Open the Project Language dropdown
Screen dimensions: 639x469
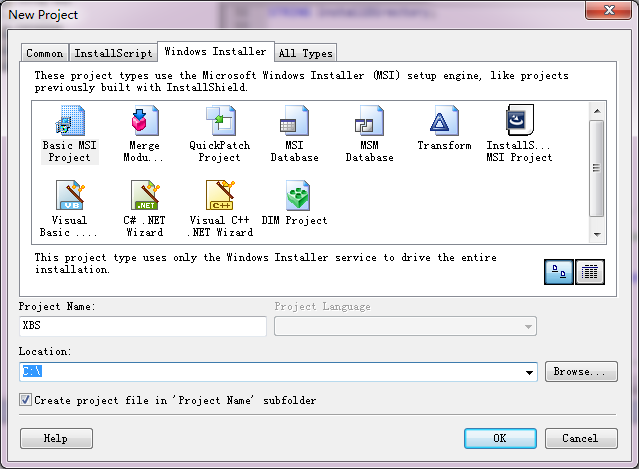point(405,326)
